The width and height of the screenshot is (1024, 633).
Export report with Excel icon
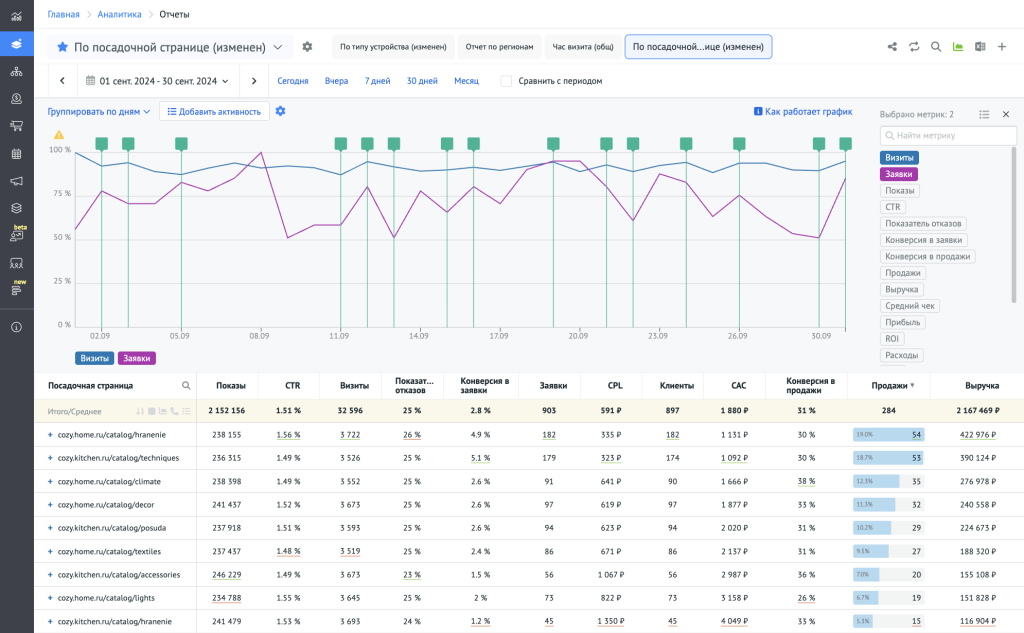pyautogui.click(x=980, y=47)
